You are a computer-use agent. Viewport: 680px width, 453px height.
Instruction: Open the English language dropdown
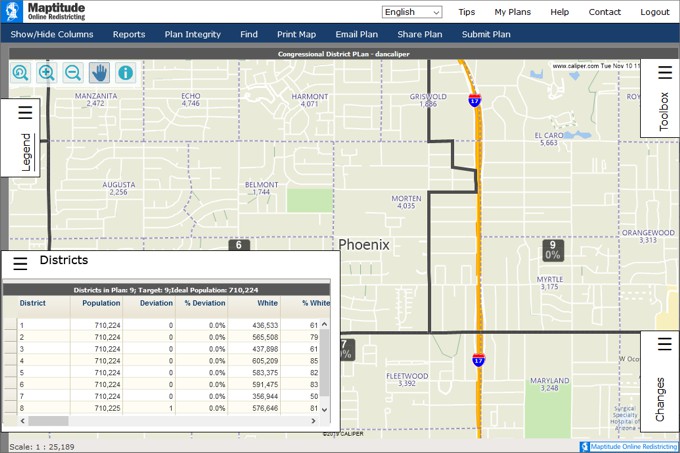(412, 12)
